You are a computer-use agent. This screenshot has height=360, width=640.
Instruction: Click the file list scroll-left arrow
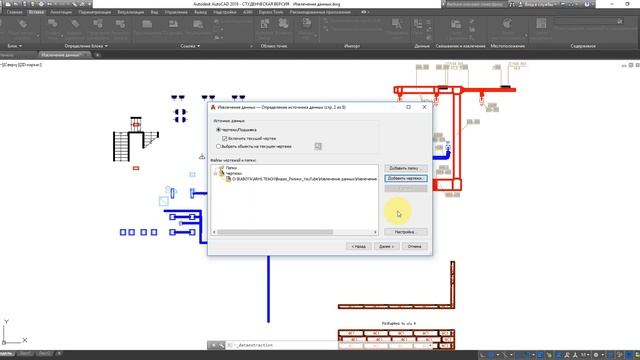[x=214, y=232]
